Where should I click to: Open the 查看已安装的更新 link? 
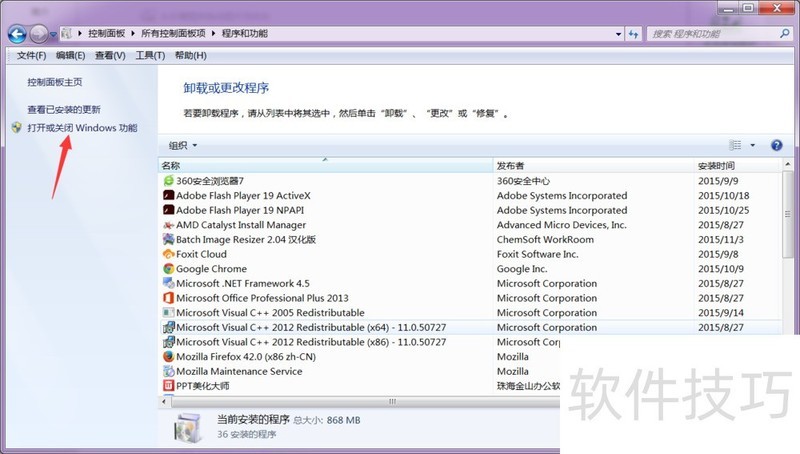tap(64, 110)
